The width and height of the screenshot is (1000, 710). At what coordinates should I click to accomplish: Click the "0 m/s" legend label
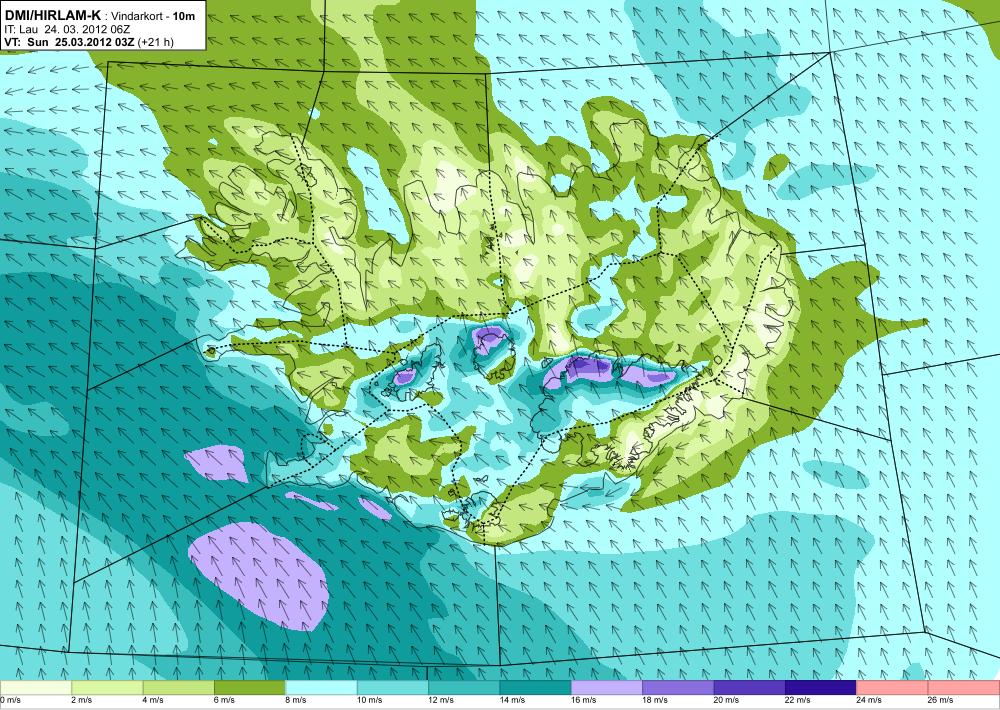click(x=10, y=700)
